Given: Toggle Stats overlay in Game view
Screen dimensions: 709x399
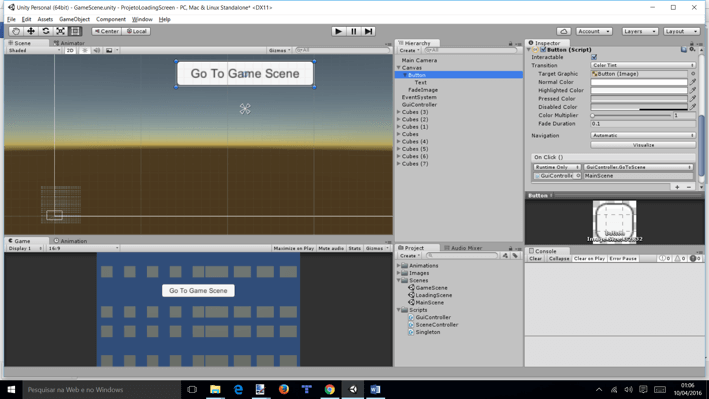Looking at the screenshot, I should pyautogui.click(x=354, y=248).
